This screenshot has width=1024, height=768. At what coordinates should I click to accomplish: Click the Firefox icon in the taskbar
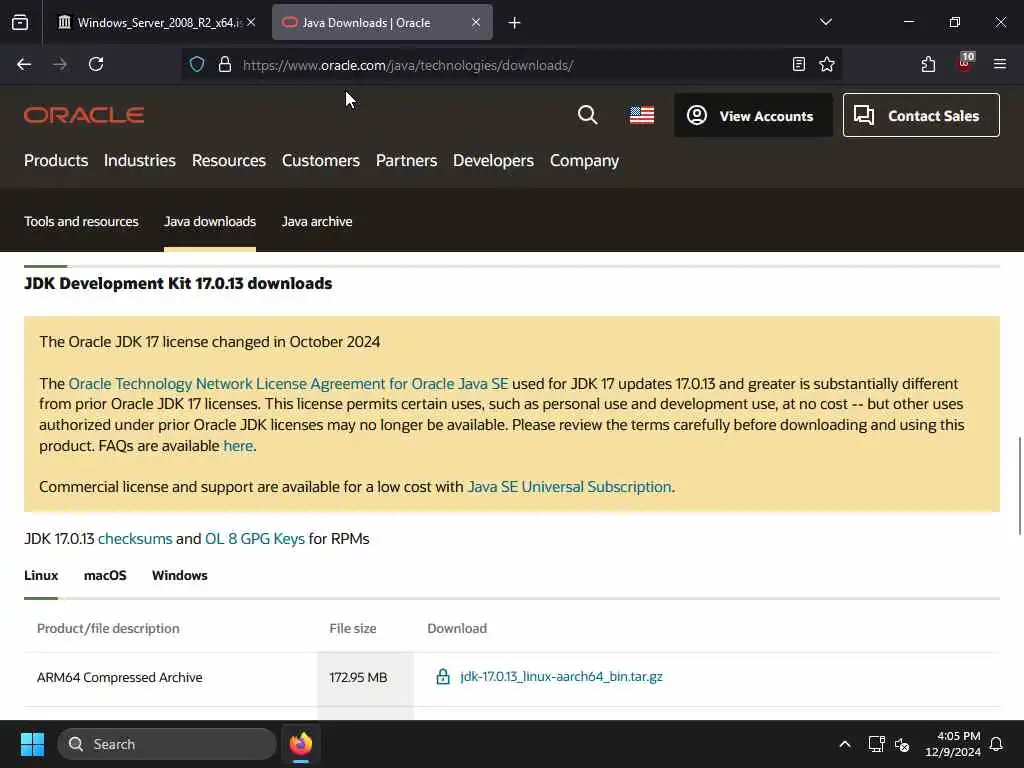[301, 744]
